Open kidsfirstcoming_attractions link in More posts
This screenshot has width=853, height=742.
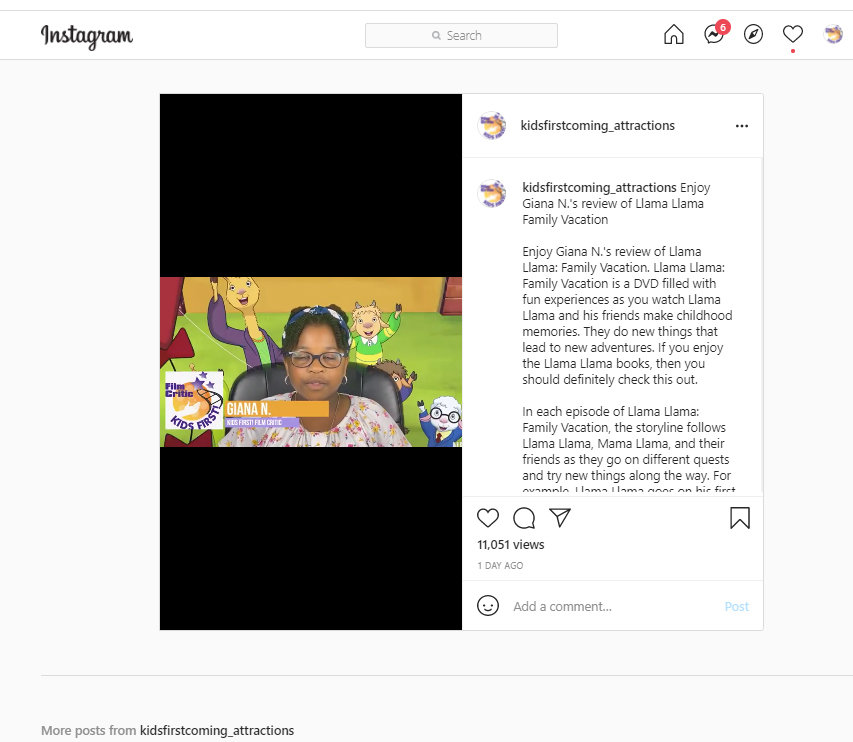click(217, 730)
